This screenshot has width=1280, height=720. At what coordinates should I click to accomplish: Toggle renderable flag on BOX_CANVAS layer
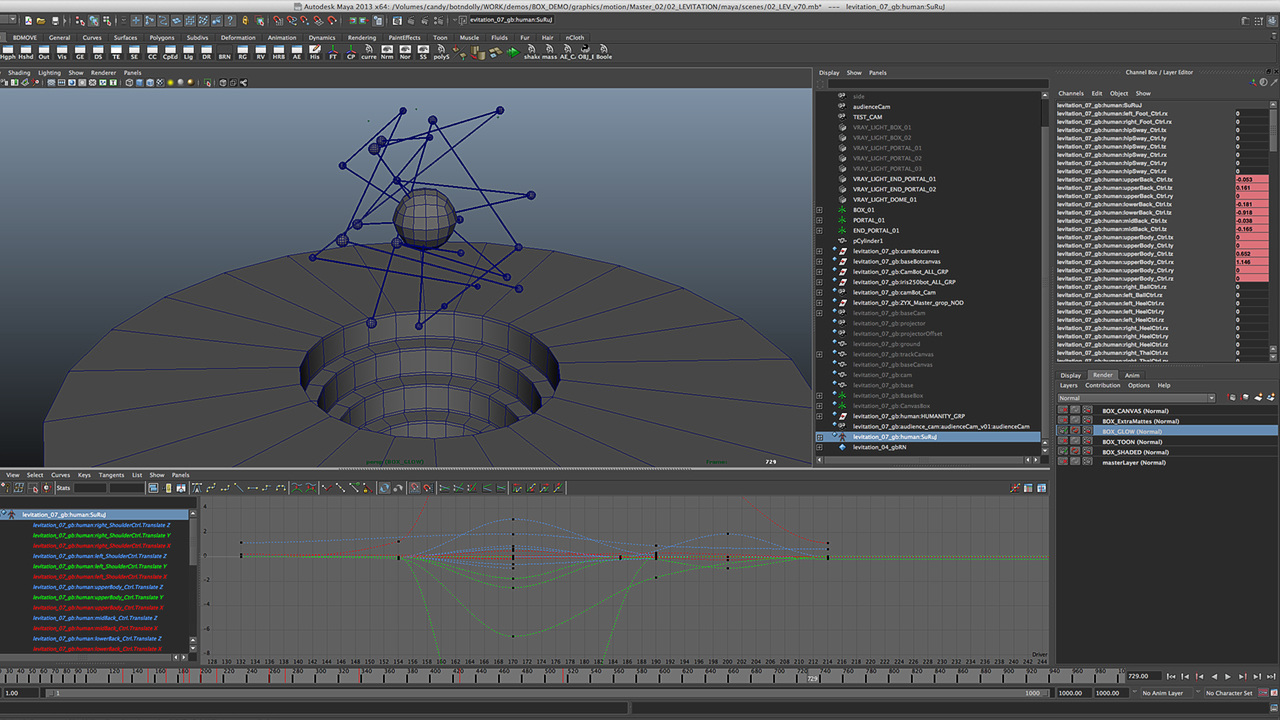tap(1063, 411)
